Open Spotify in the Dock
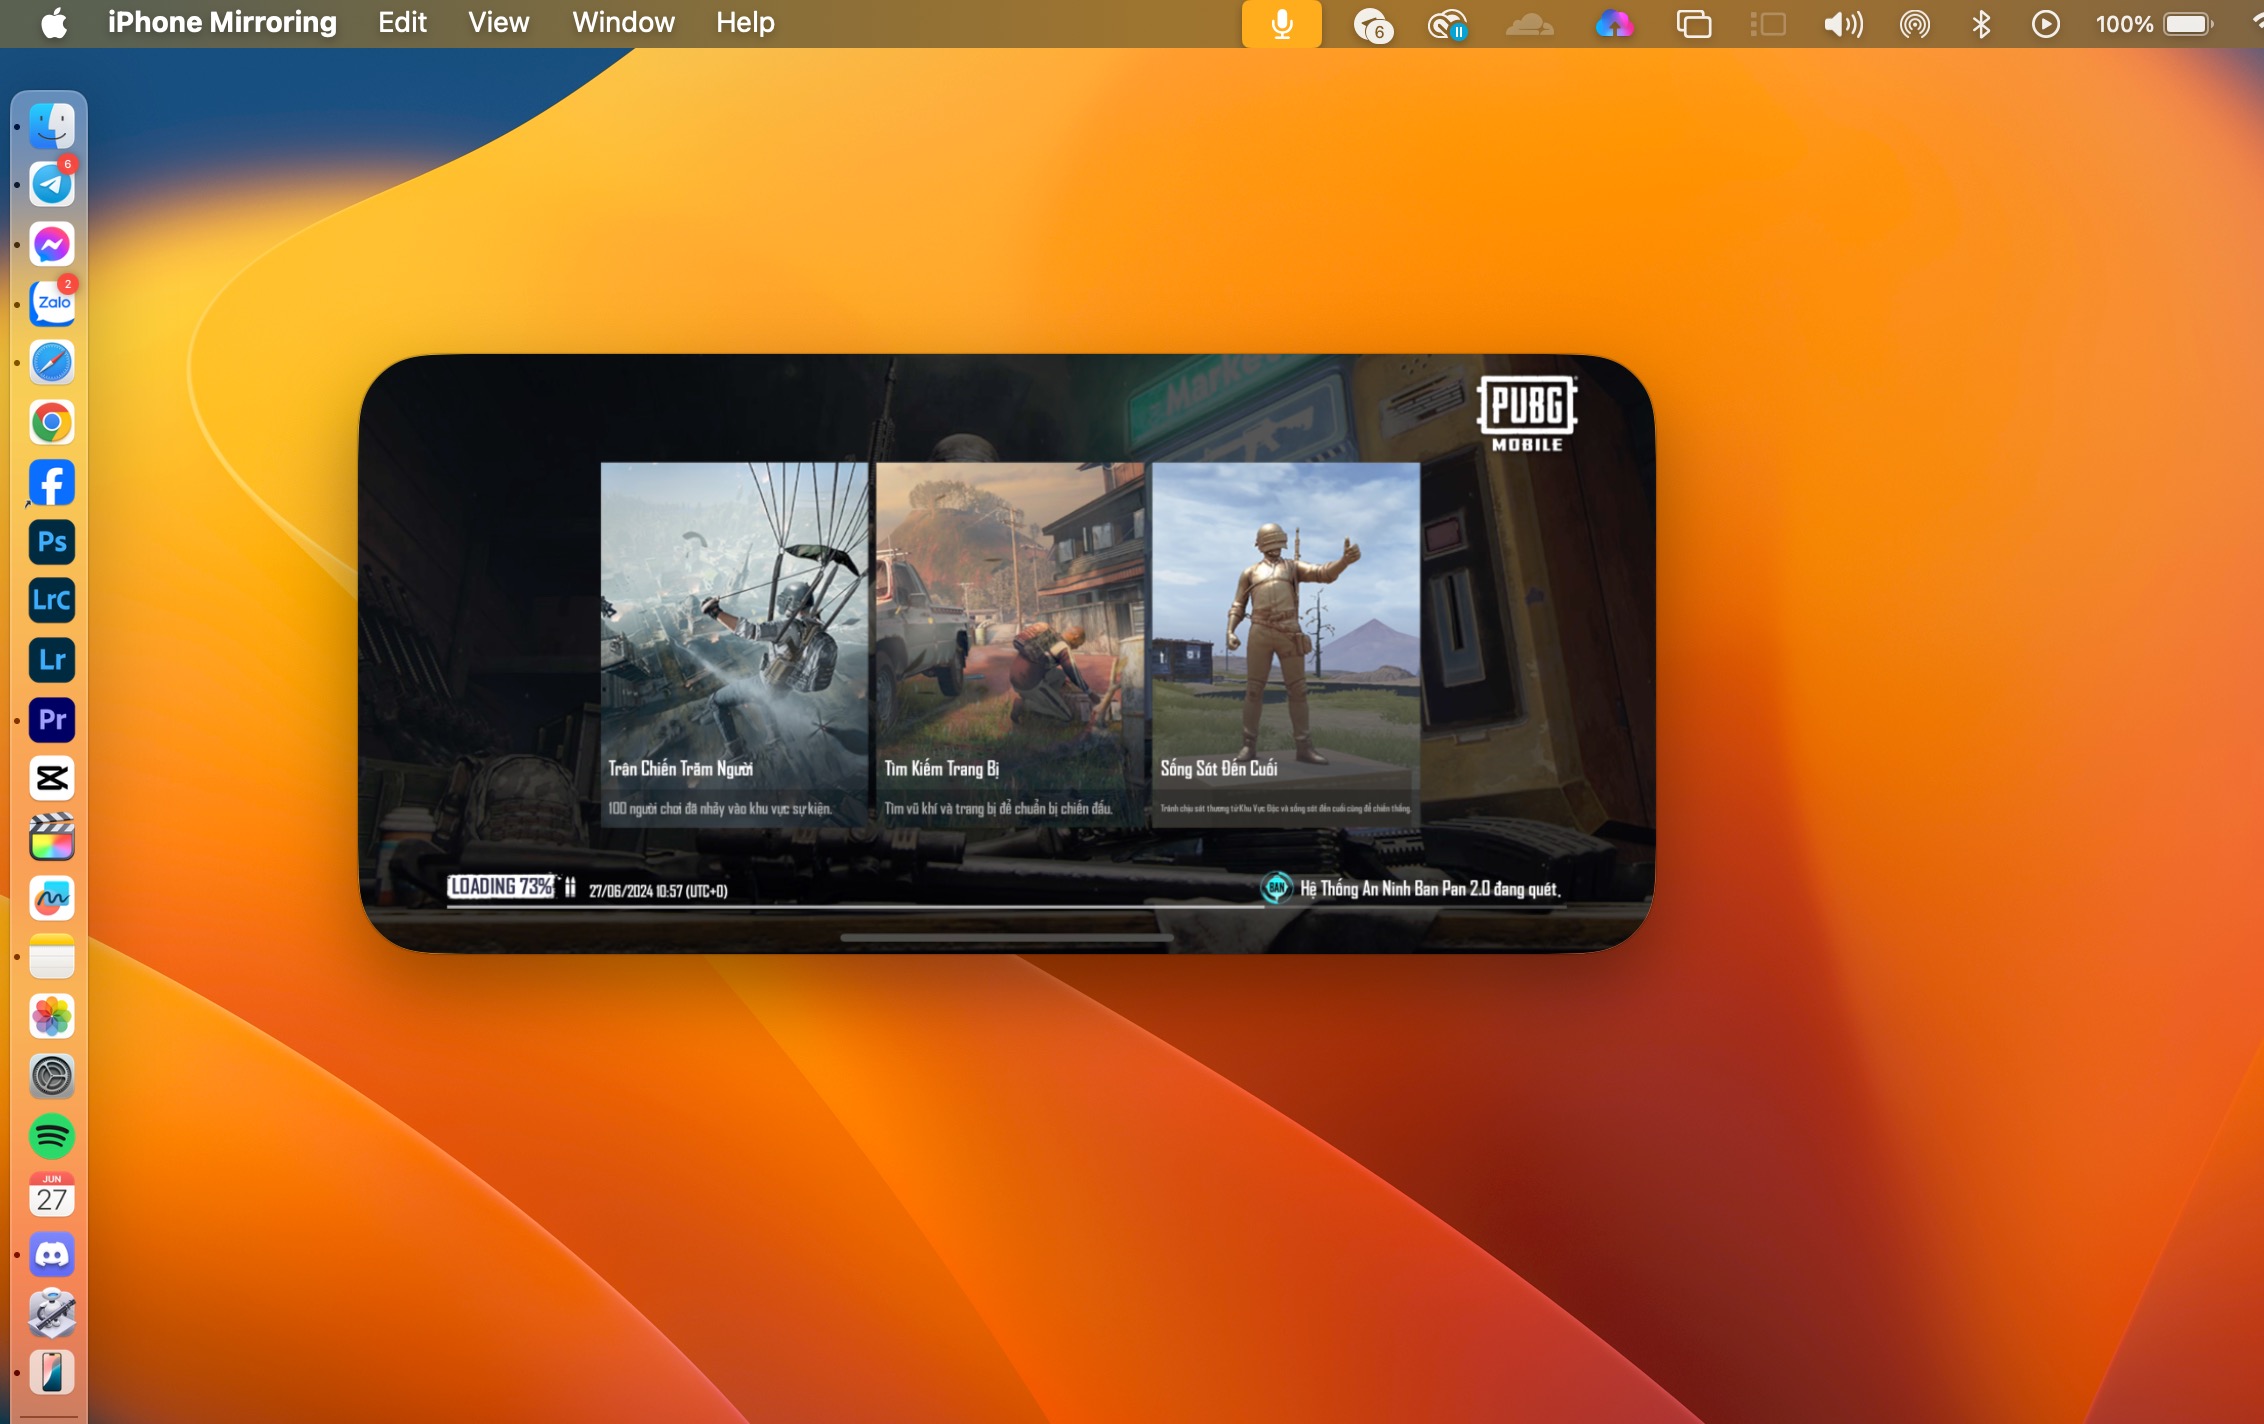 (52, 1137)
